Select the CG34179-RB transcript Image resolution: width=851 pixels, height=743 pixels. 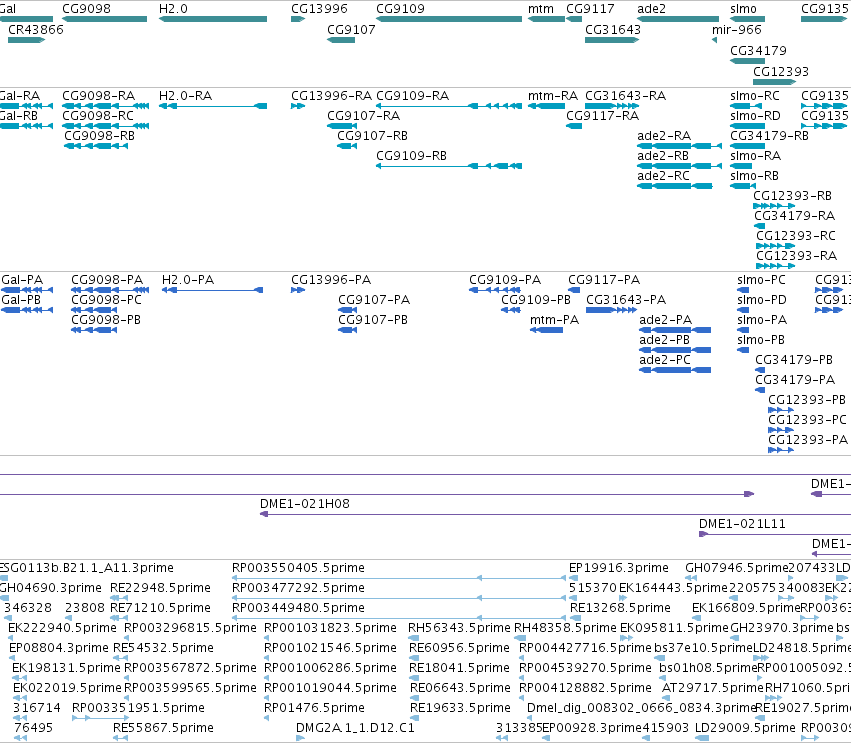click(x=748, y=146)
